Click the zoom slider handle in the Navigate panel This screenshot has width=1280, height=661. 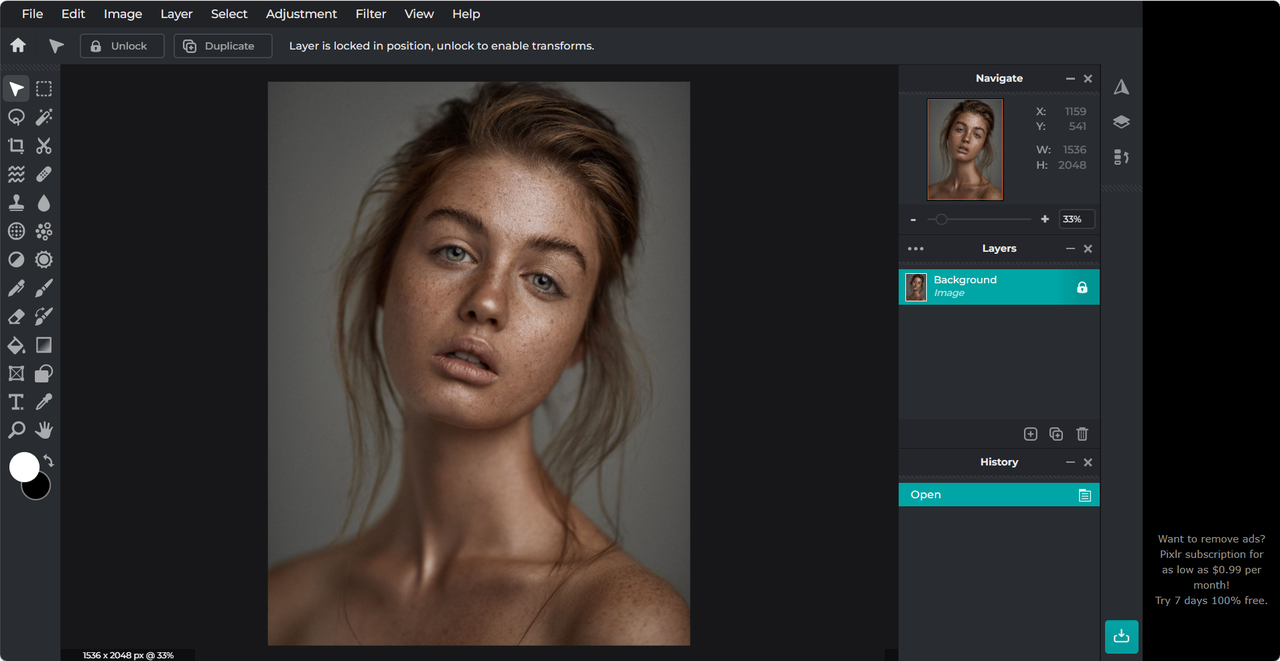tap(941, 219)
